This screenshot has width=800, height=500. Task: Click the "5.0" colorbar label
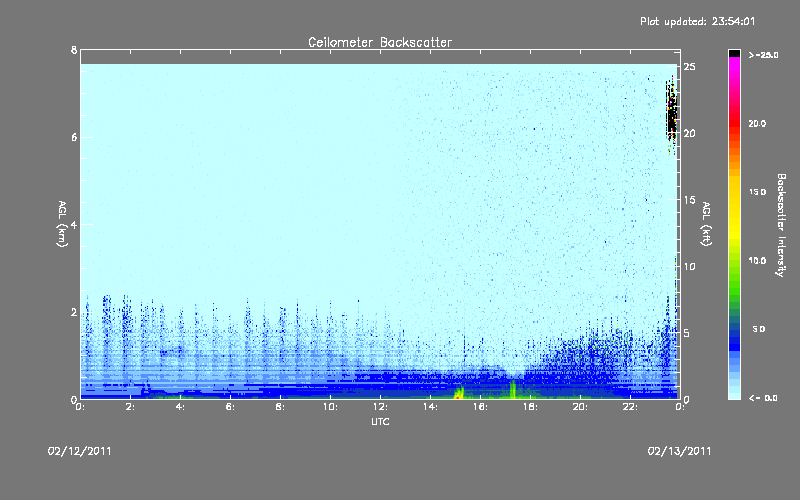tap(759, 329)
